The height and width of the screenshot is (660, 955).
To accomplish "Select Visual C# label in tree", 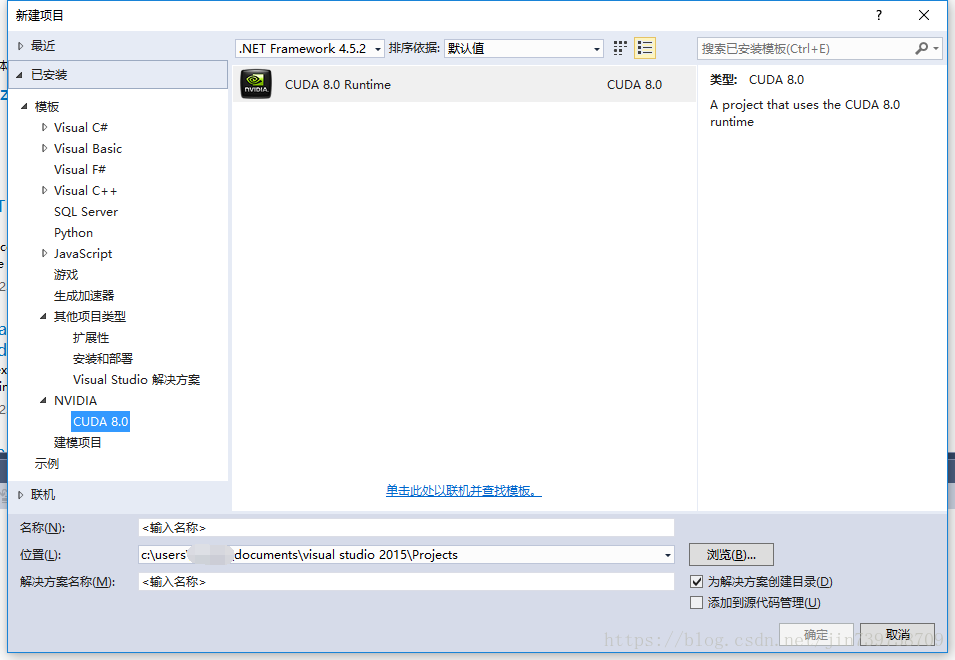I will pyautogui.click(x=80, y=127).
